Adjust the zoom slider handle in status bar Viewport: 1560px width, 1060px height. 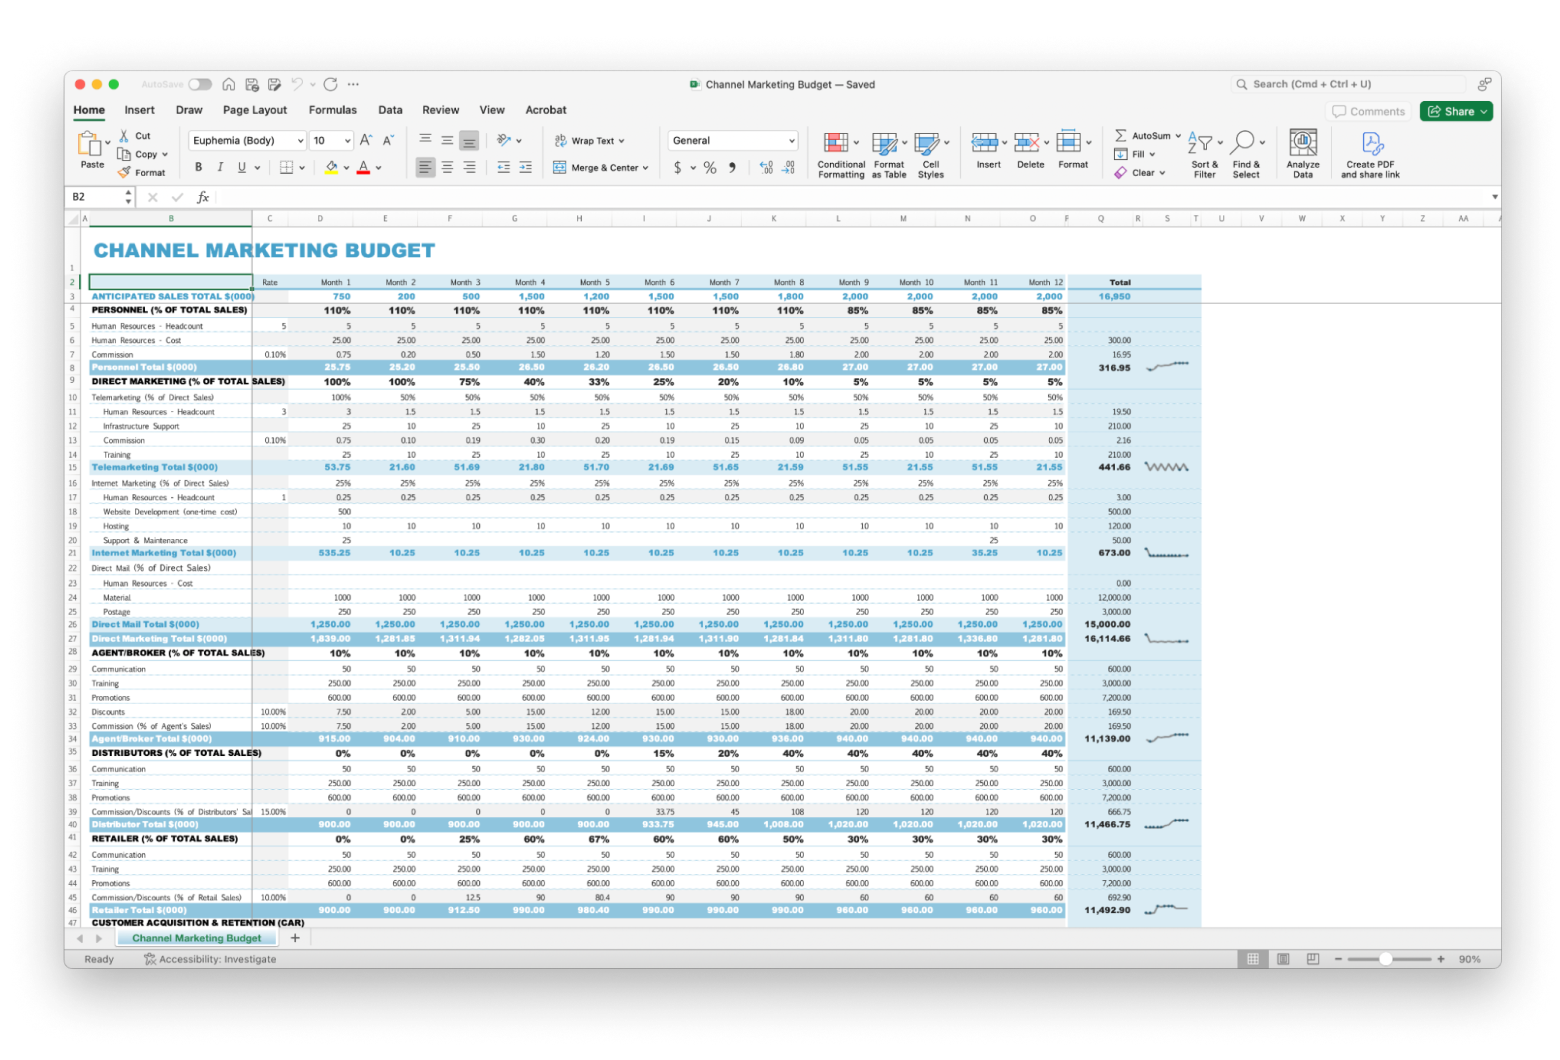pyautogui.click(x=1386, y=959)
